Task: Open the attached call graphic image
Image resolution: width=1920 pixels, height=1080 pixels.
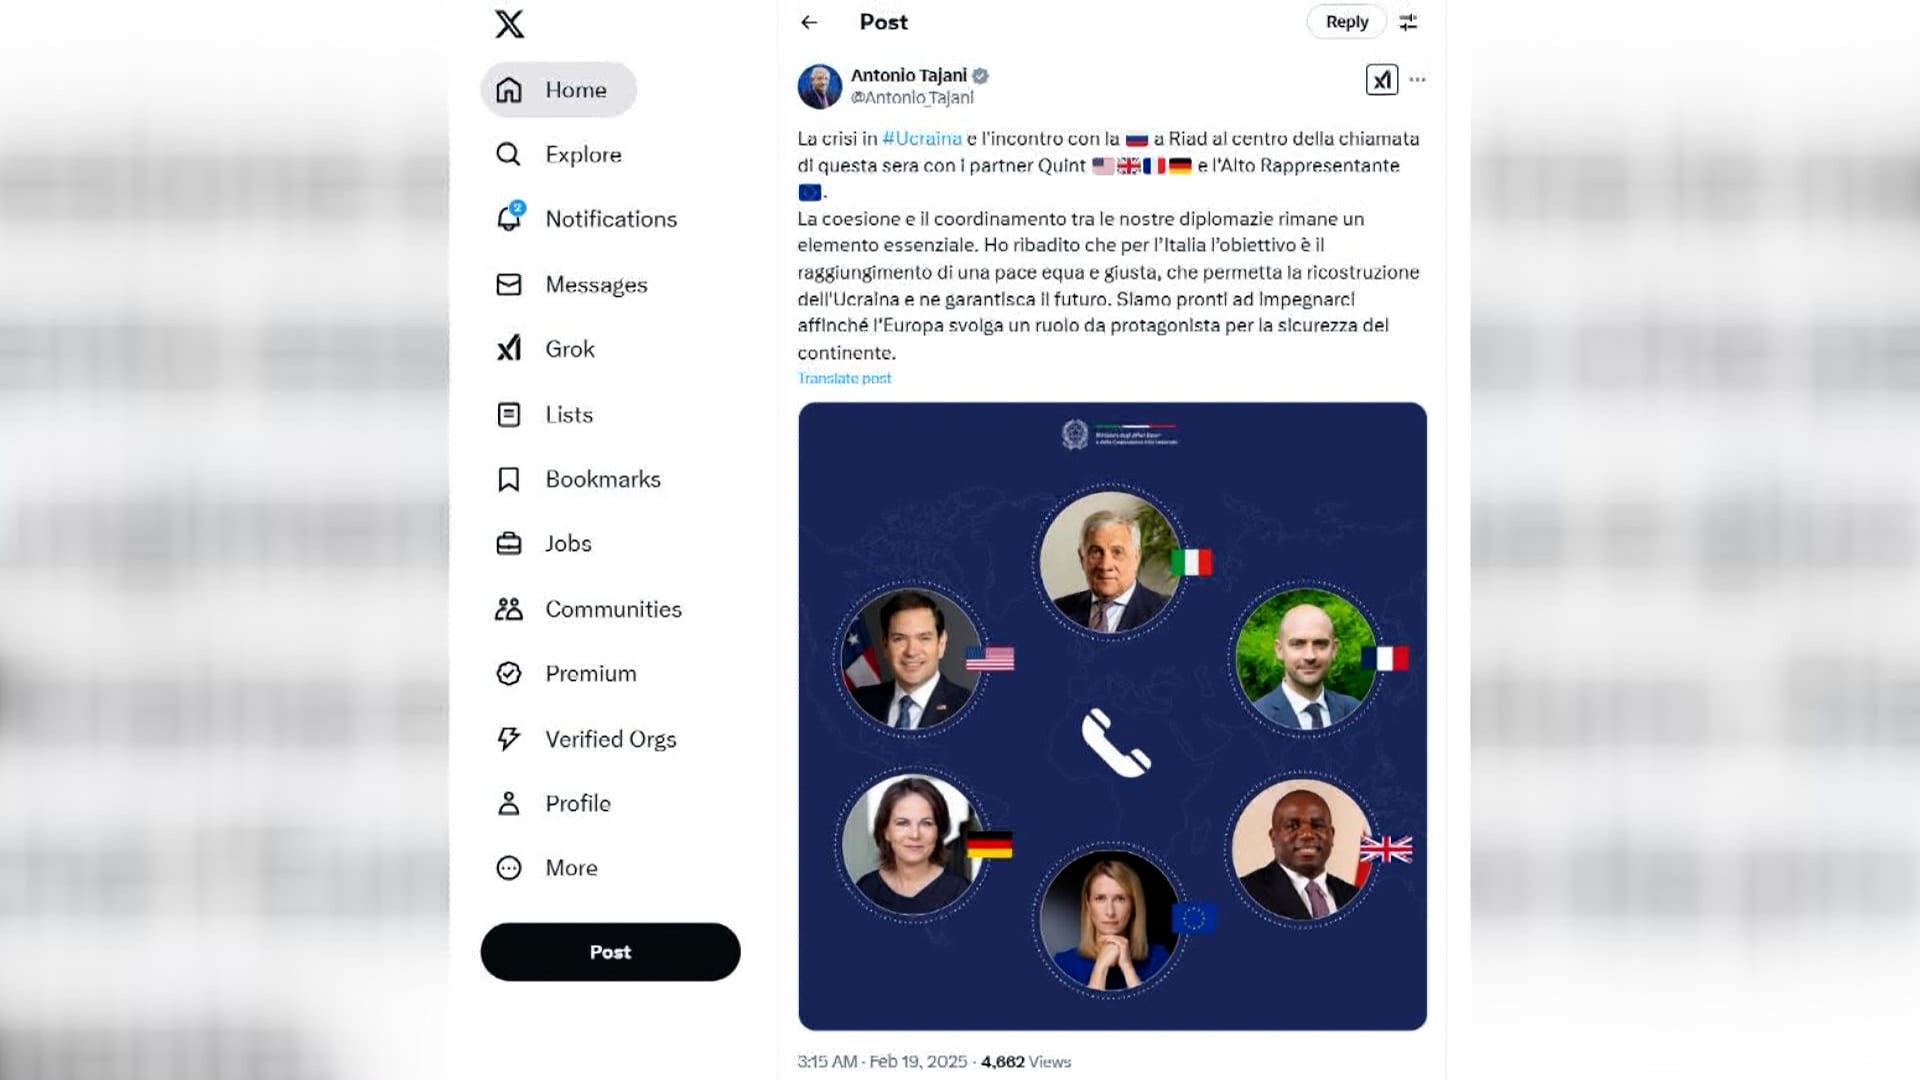Action: pyautogui.click(x=1112, y=716)
